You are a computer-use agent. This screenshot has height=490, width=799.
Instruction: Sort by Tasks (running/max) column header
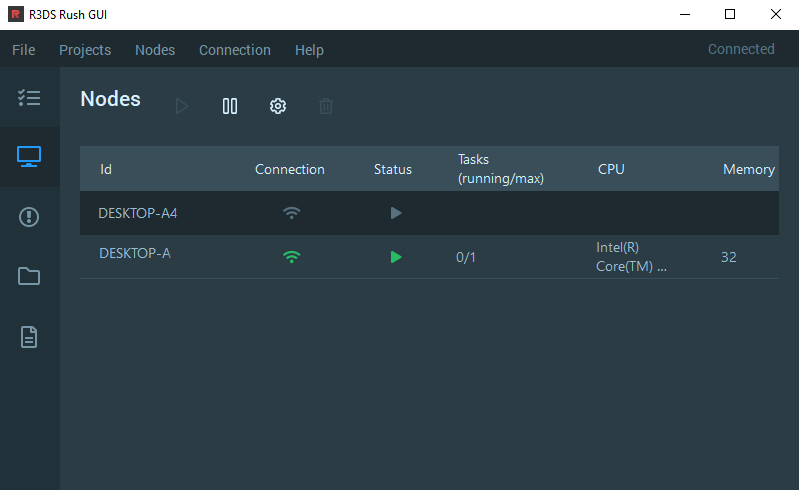(x=501, y=169)
